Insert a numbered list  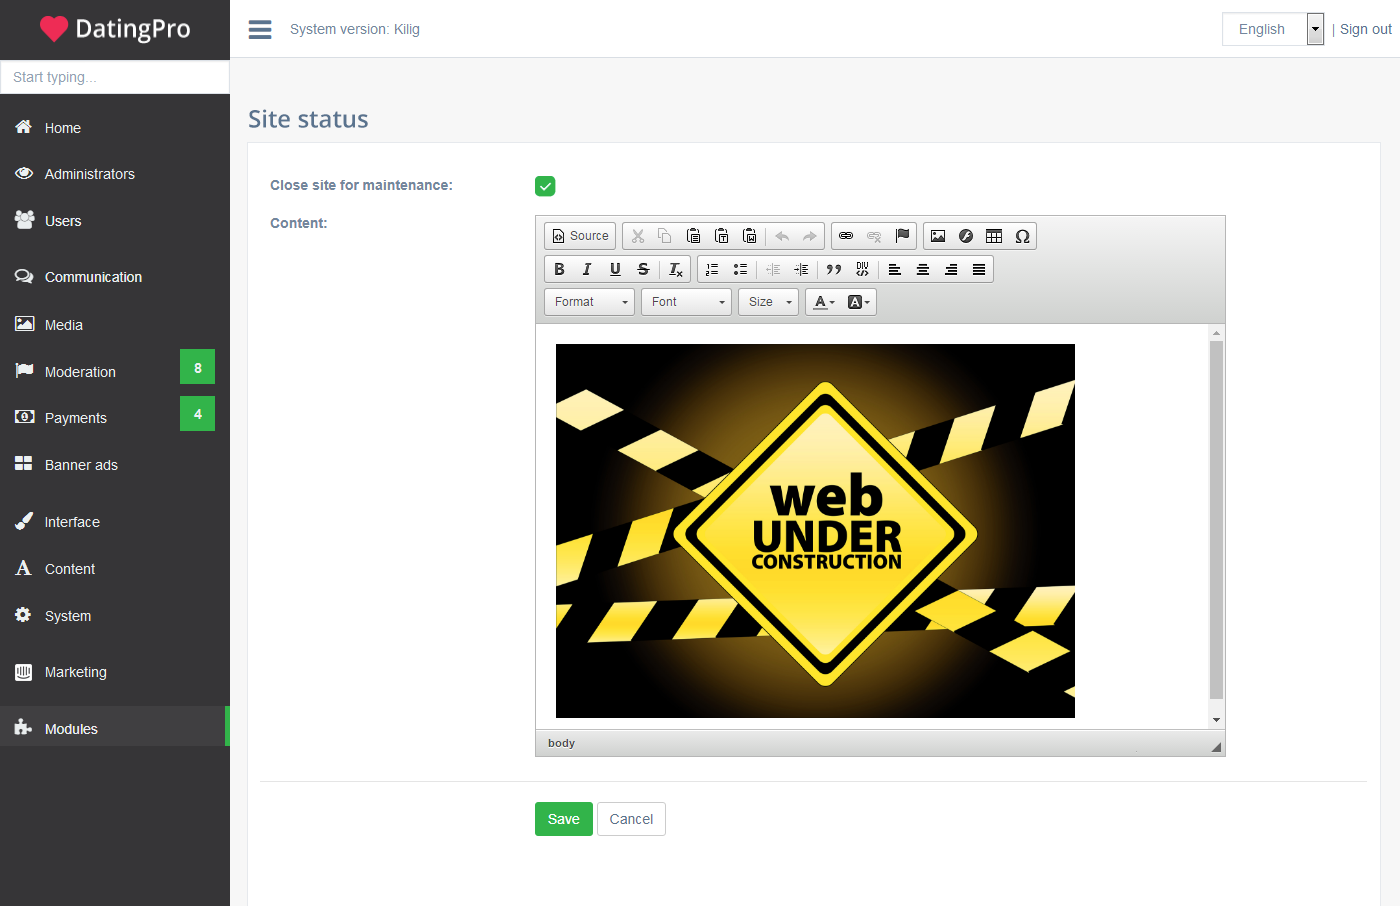712,269
